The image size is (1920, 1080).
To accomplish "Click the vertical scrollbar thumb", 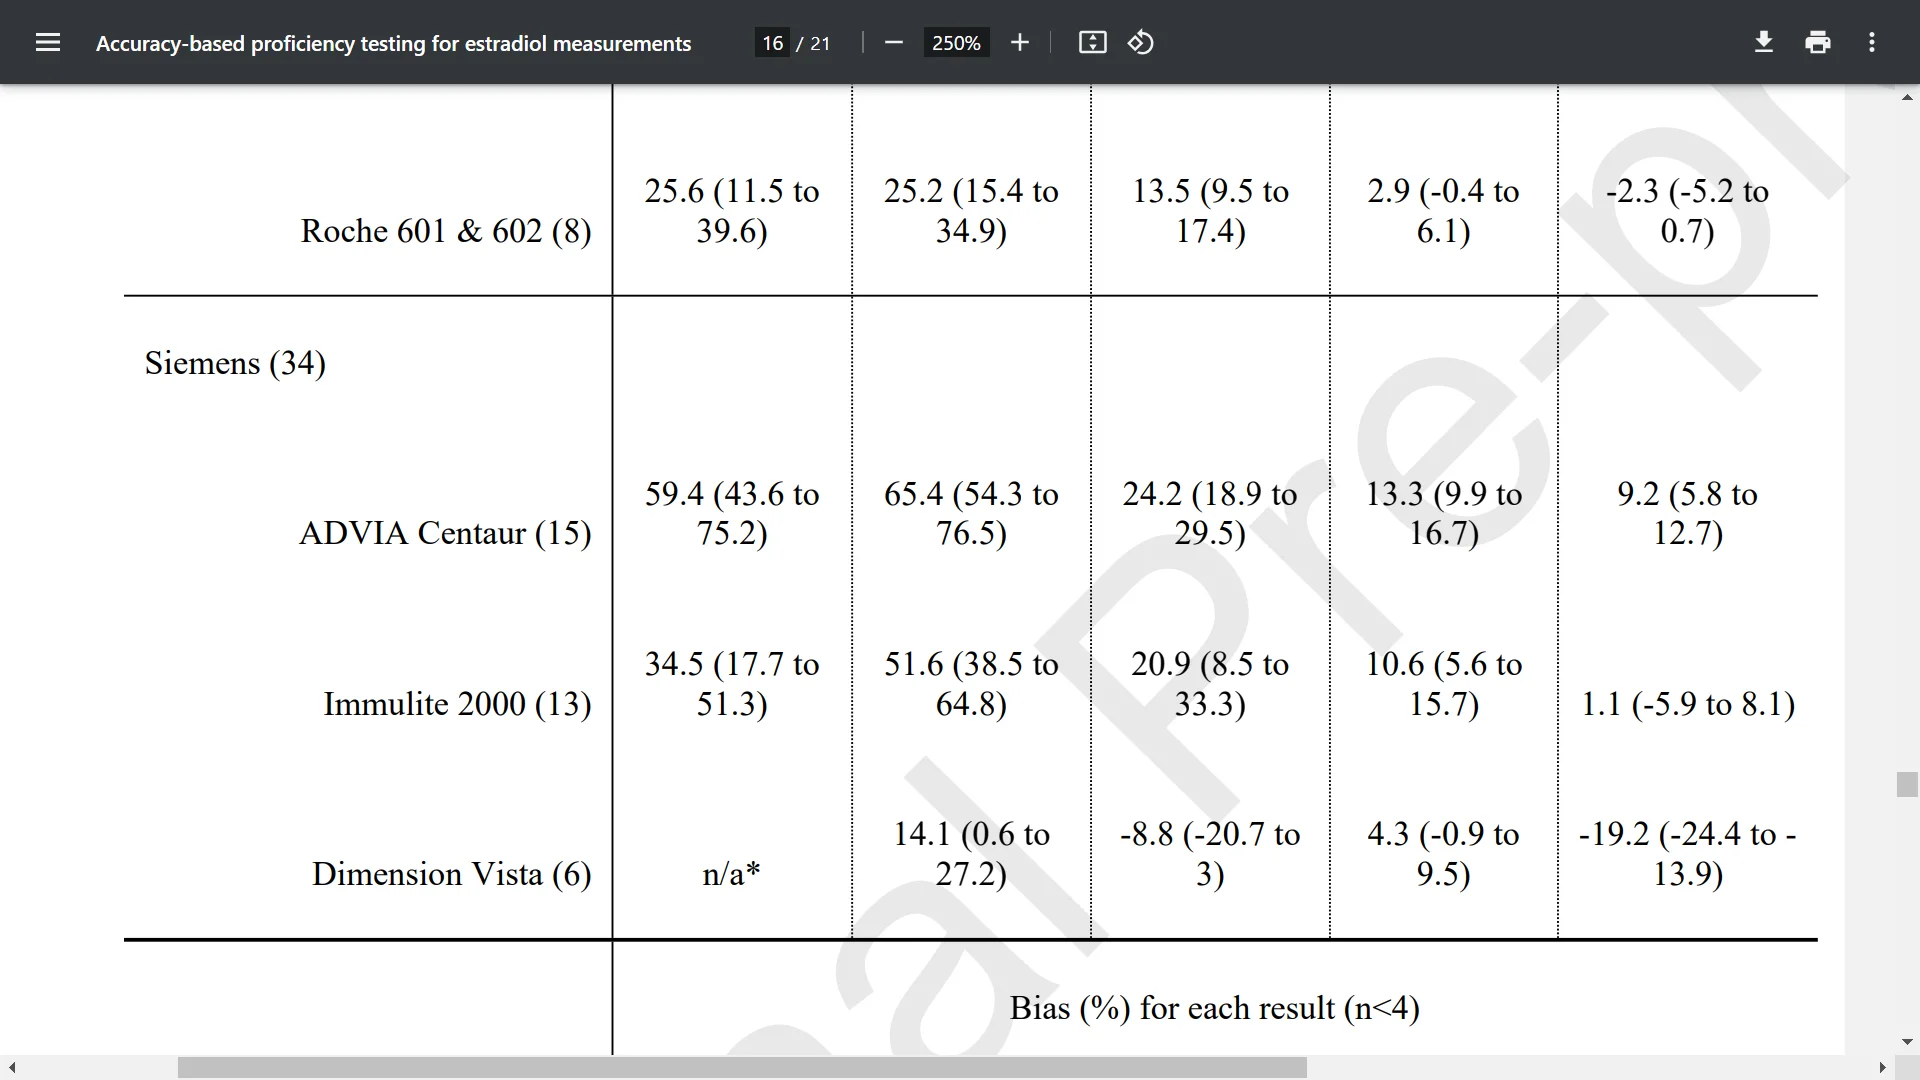I will 1907,784.
